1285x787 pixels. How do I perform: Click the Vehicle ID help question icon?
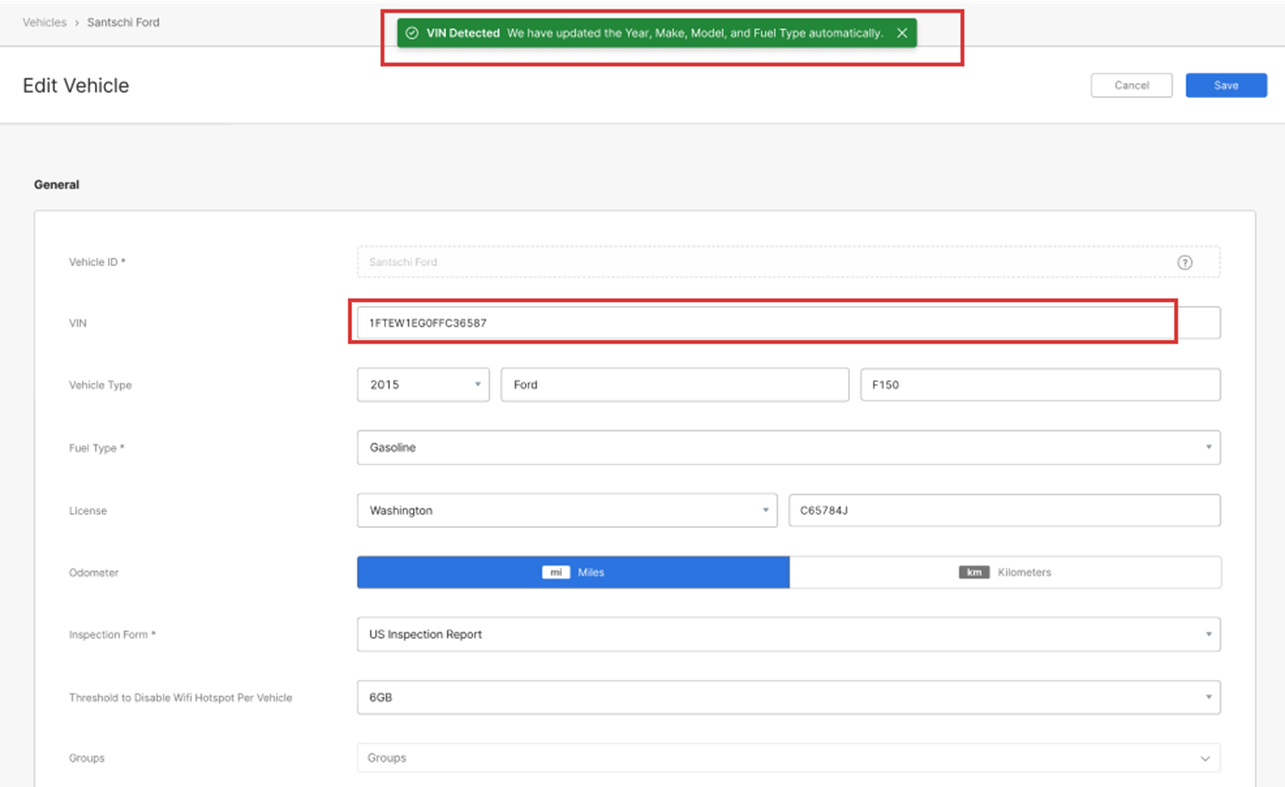click(1185, 262)
